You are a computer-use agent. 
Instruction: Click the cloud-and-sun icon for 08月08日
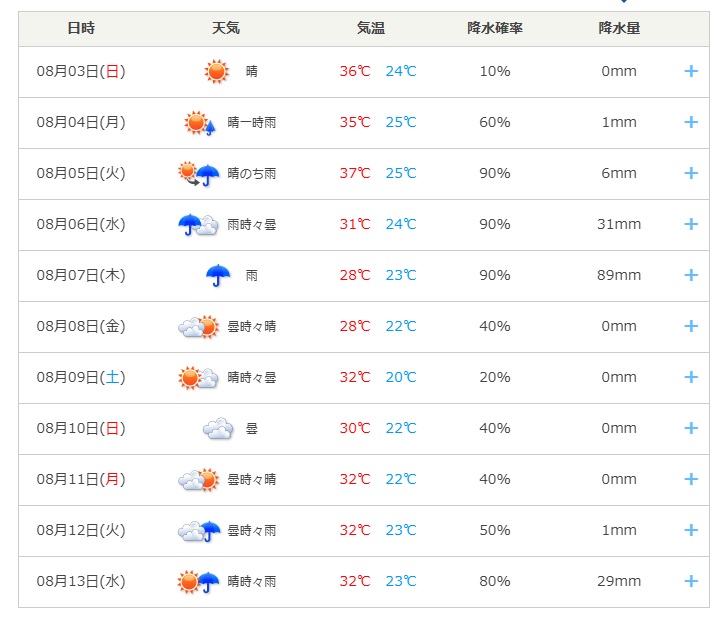click(x=198, y=327)
